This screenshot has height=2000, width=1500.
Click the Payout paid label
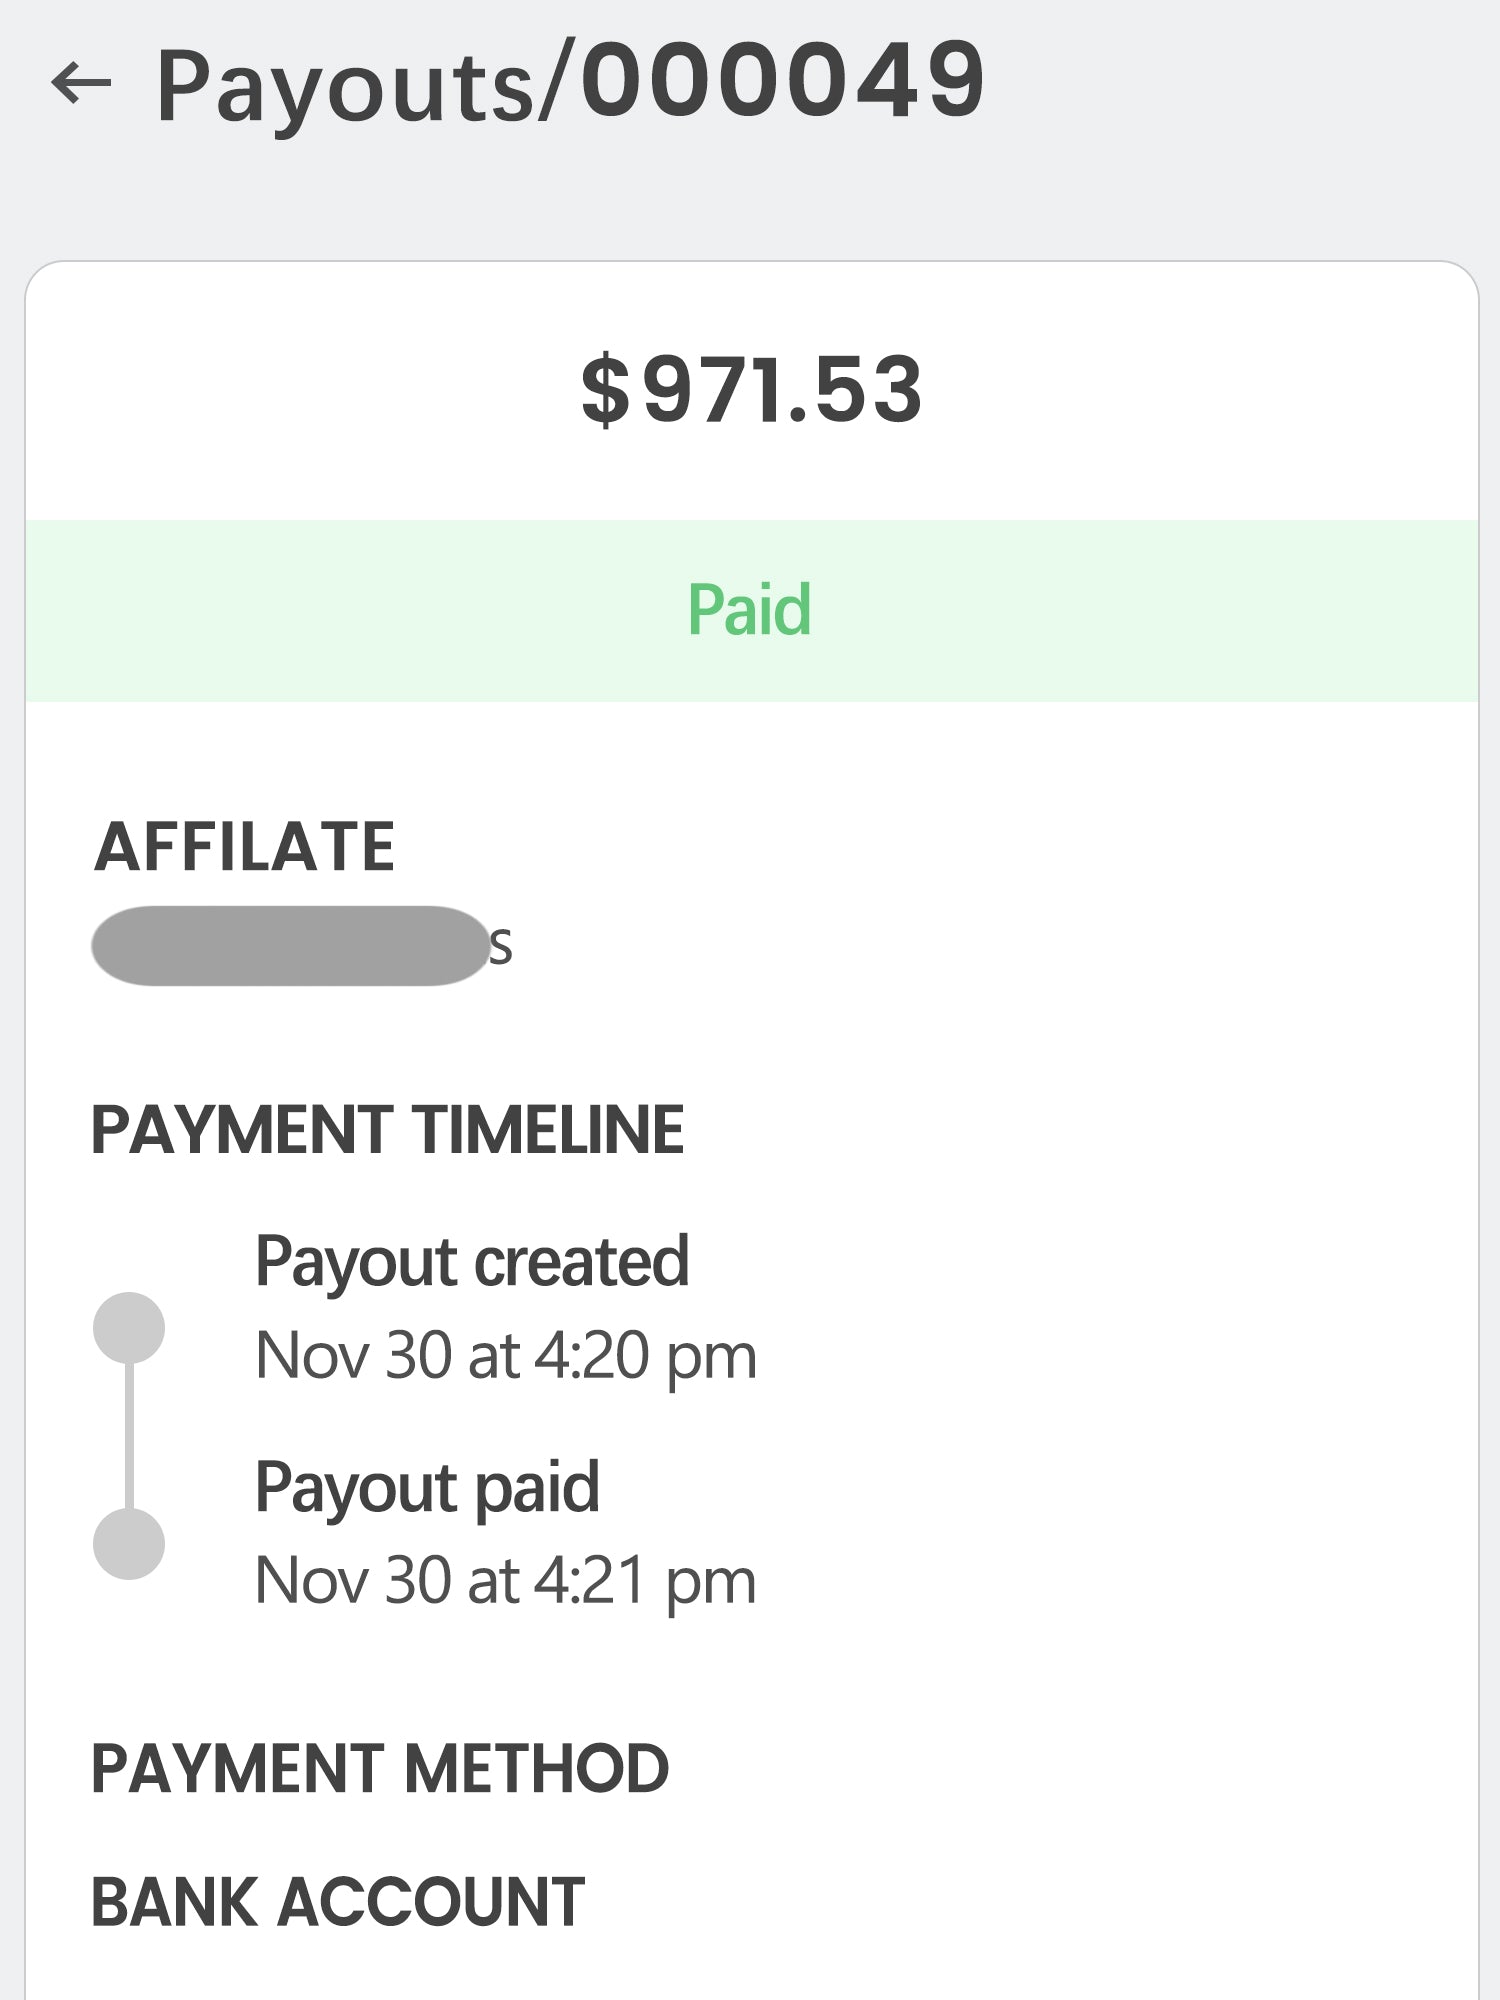point(427,1488)
